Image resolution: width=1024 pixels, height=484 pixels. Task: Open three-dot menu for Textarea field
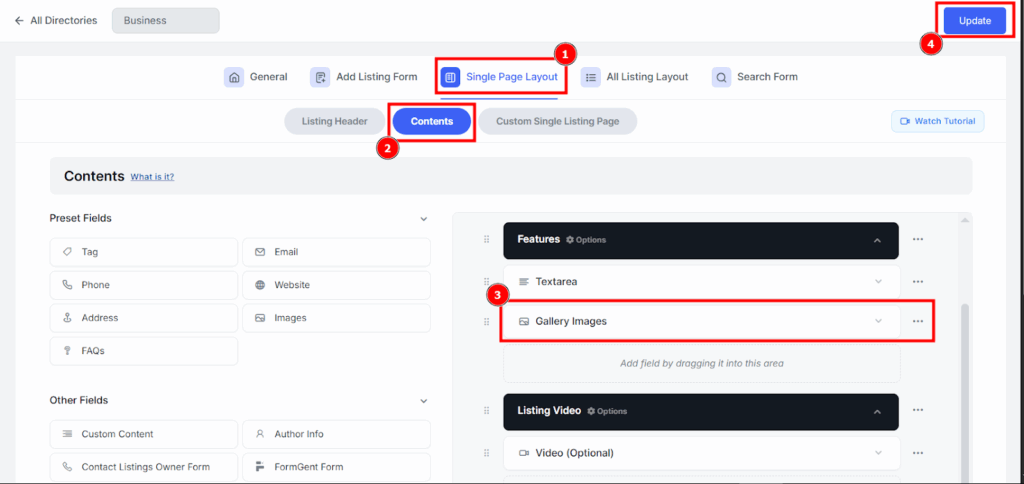(x=917, y=282)
